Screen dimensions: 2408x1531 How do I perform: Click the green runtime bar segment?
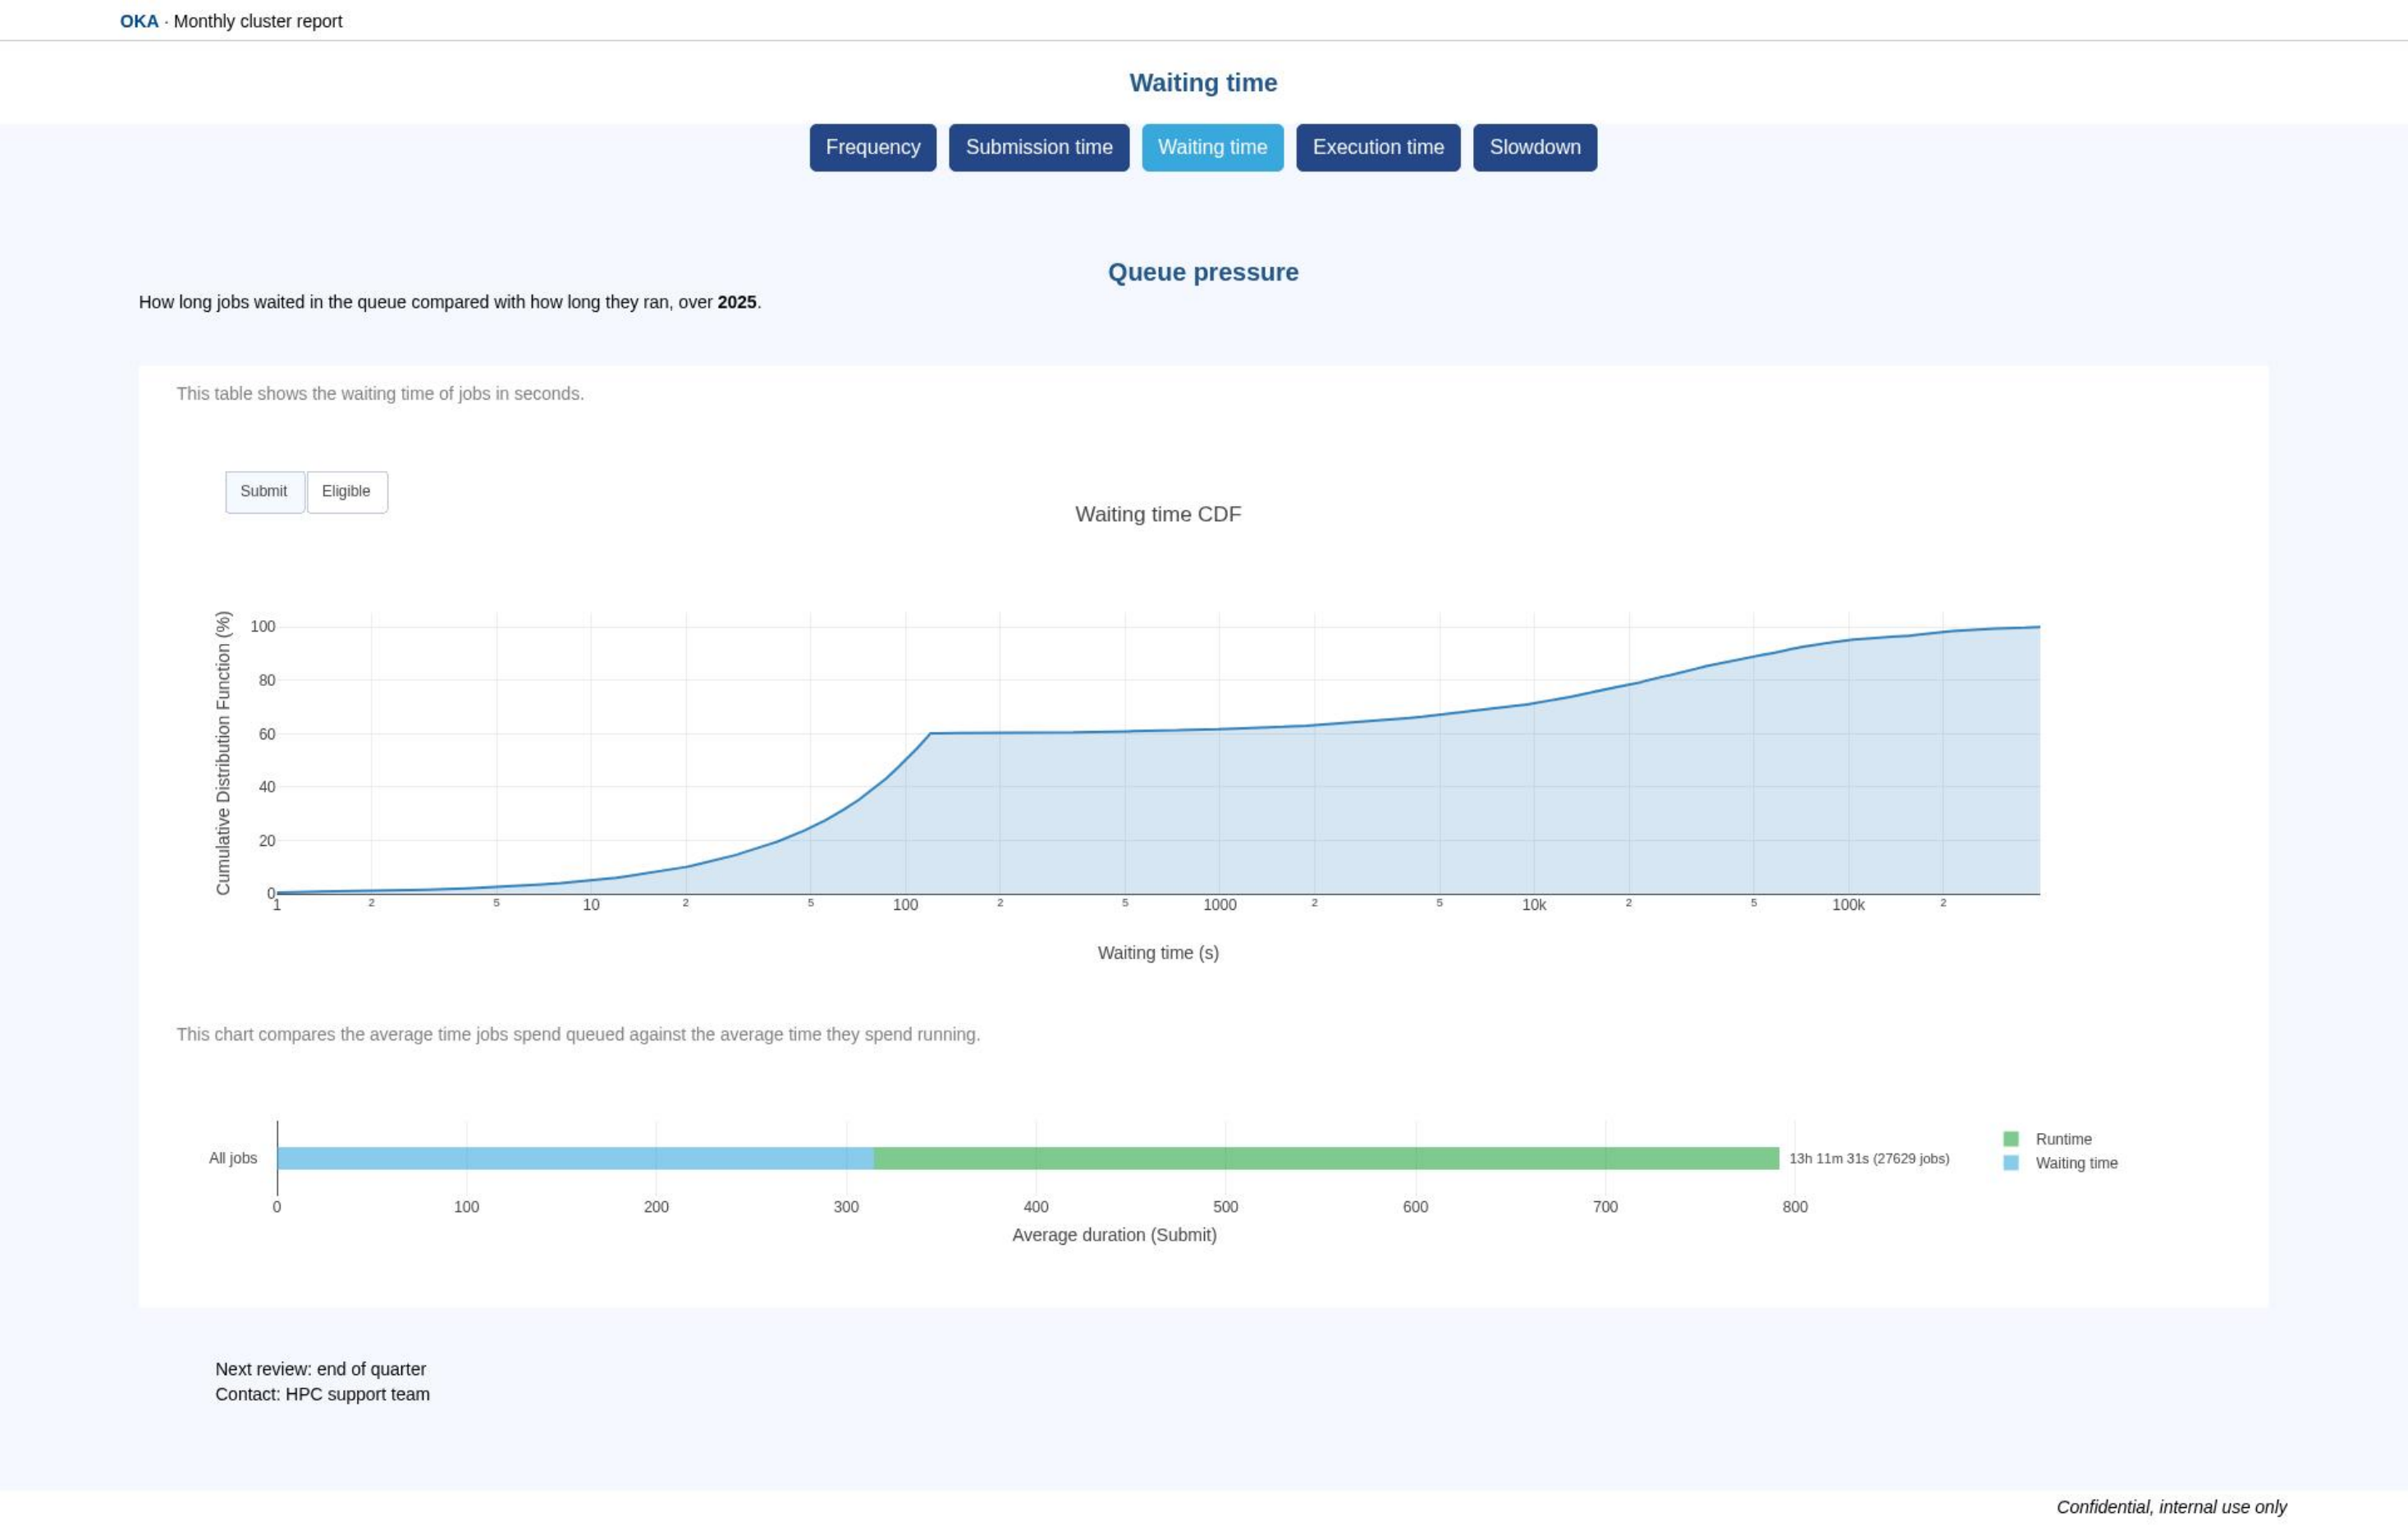(1326, 1158)
